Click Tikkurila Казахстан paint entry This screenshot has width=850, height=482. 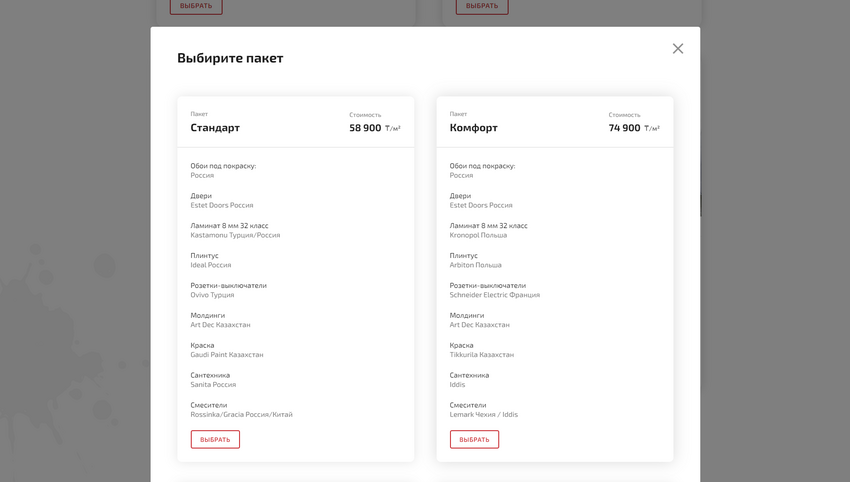pos(482,355)
